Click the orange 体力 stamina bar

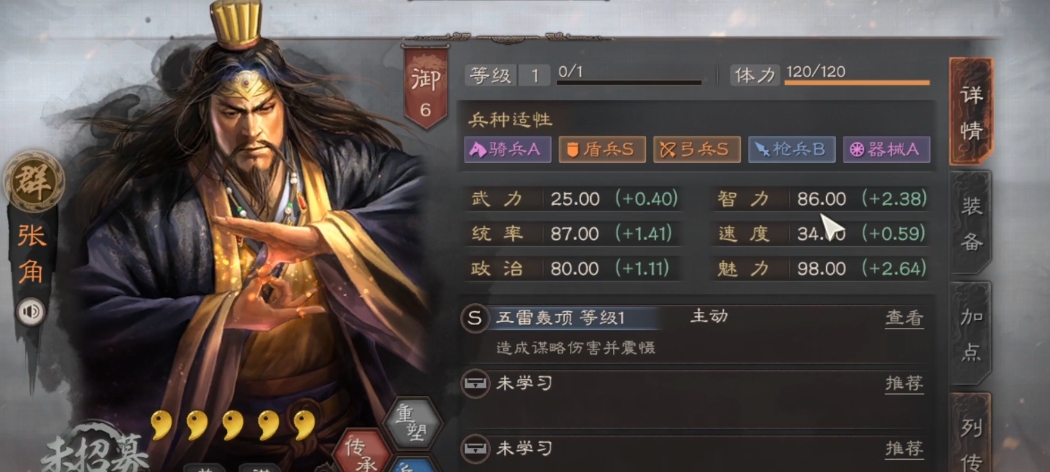pyautogui.click(x=856, y=83)
